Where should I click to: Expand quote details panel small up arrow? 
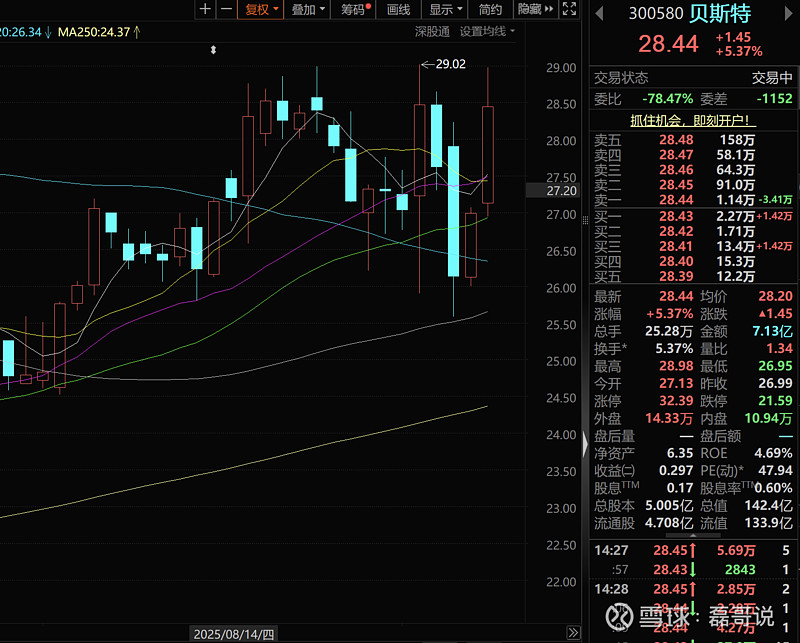point(693,535)
